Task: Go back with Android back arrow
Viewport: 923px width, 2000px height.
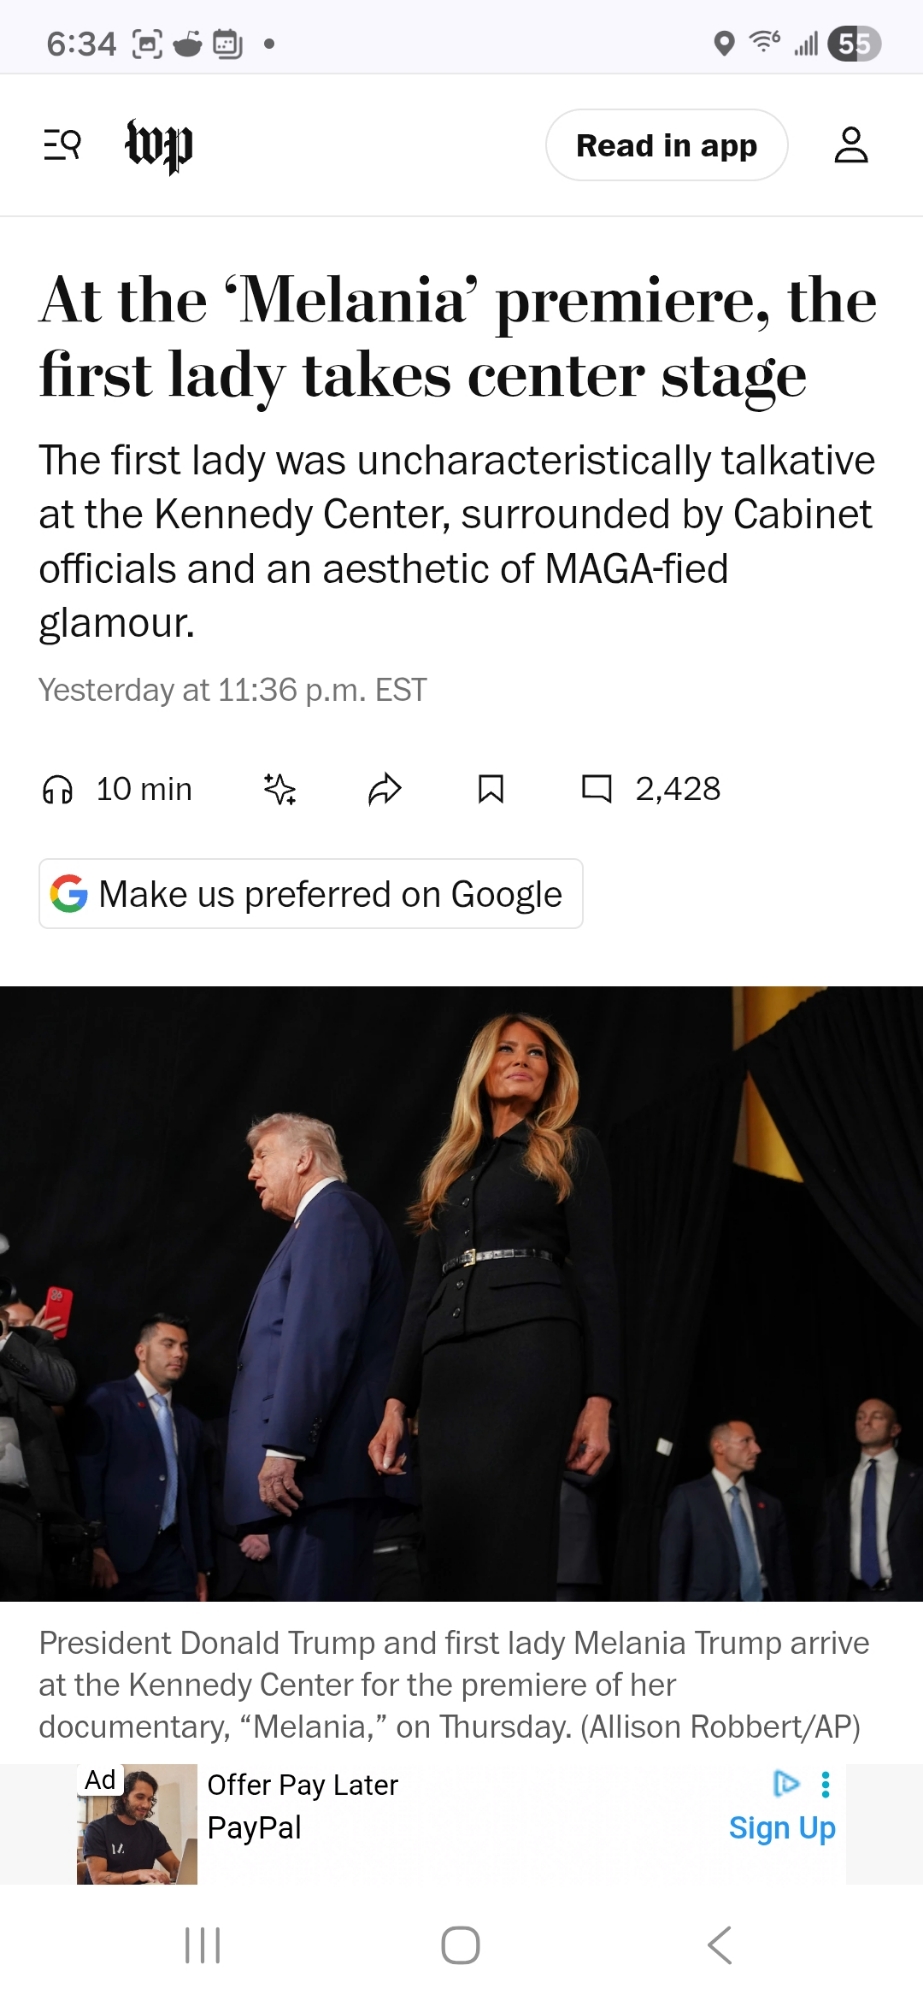Action: [719, 1946]
